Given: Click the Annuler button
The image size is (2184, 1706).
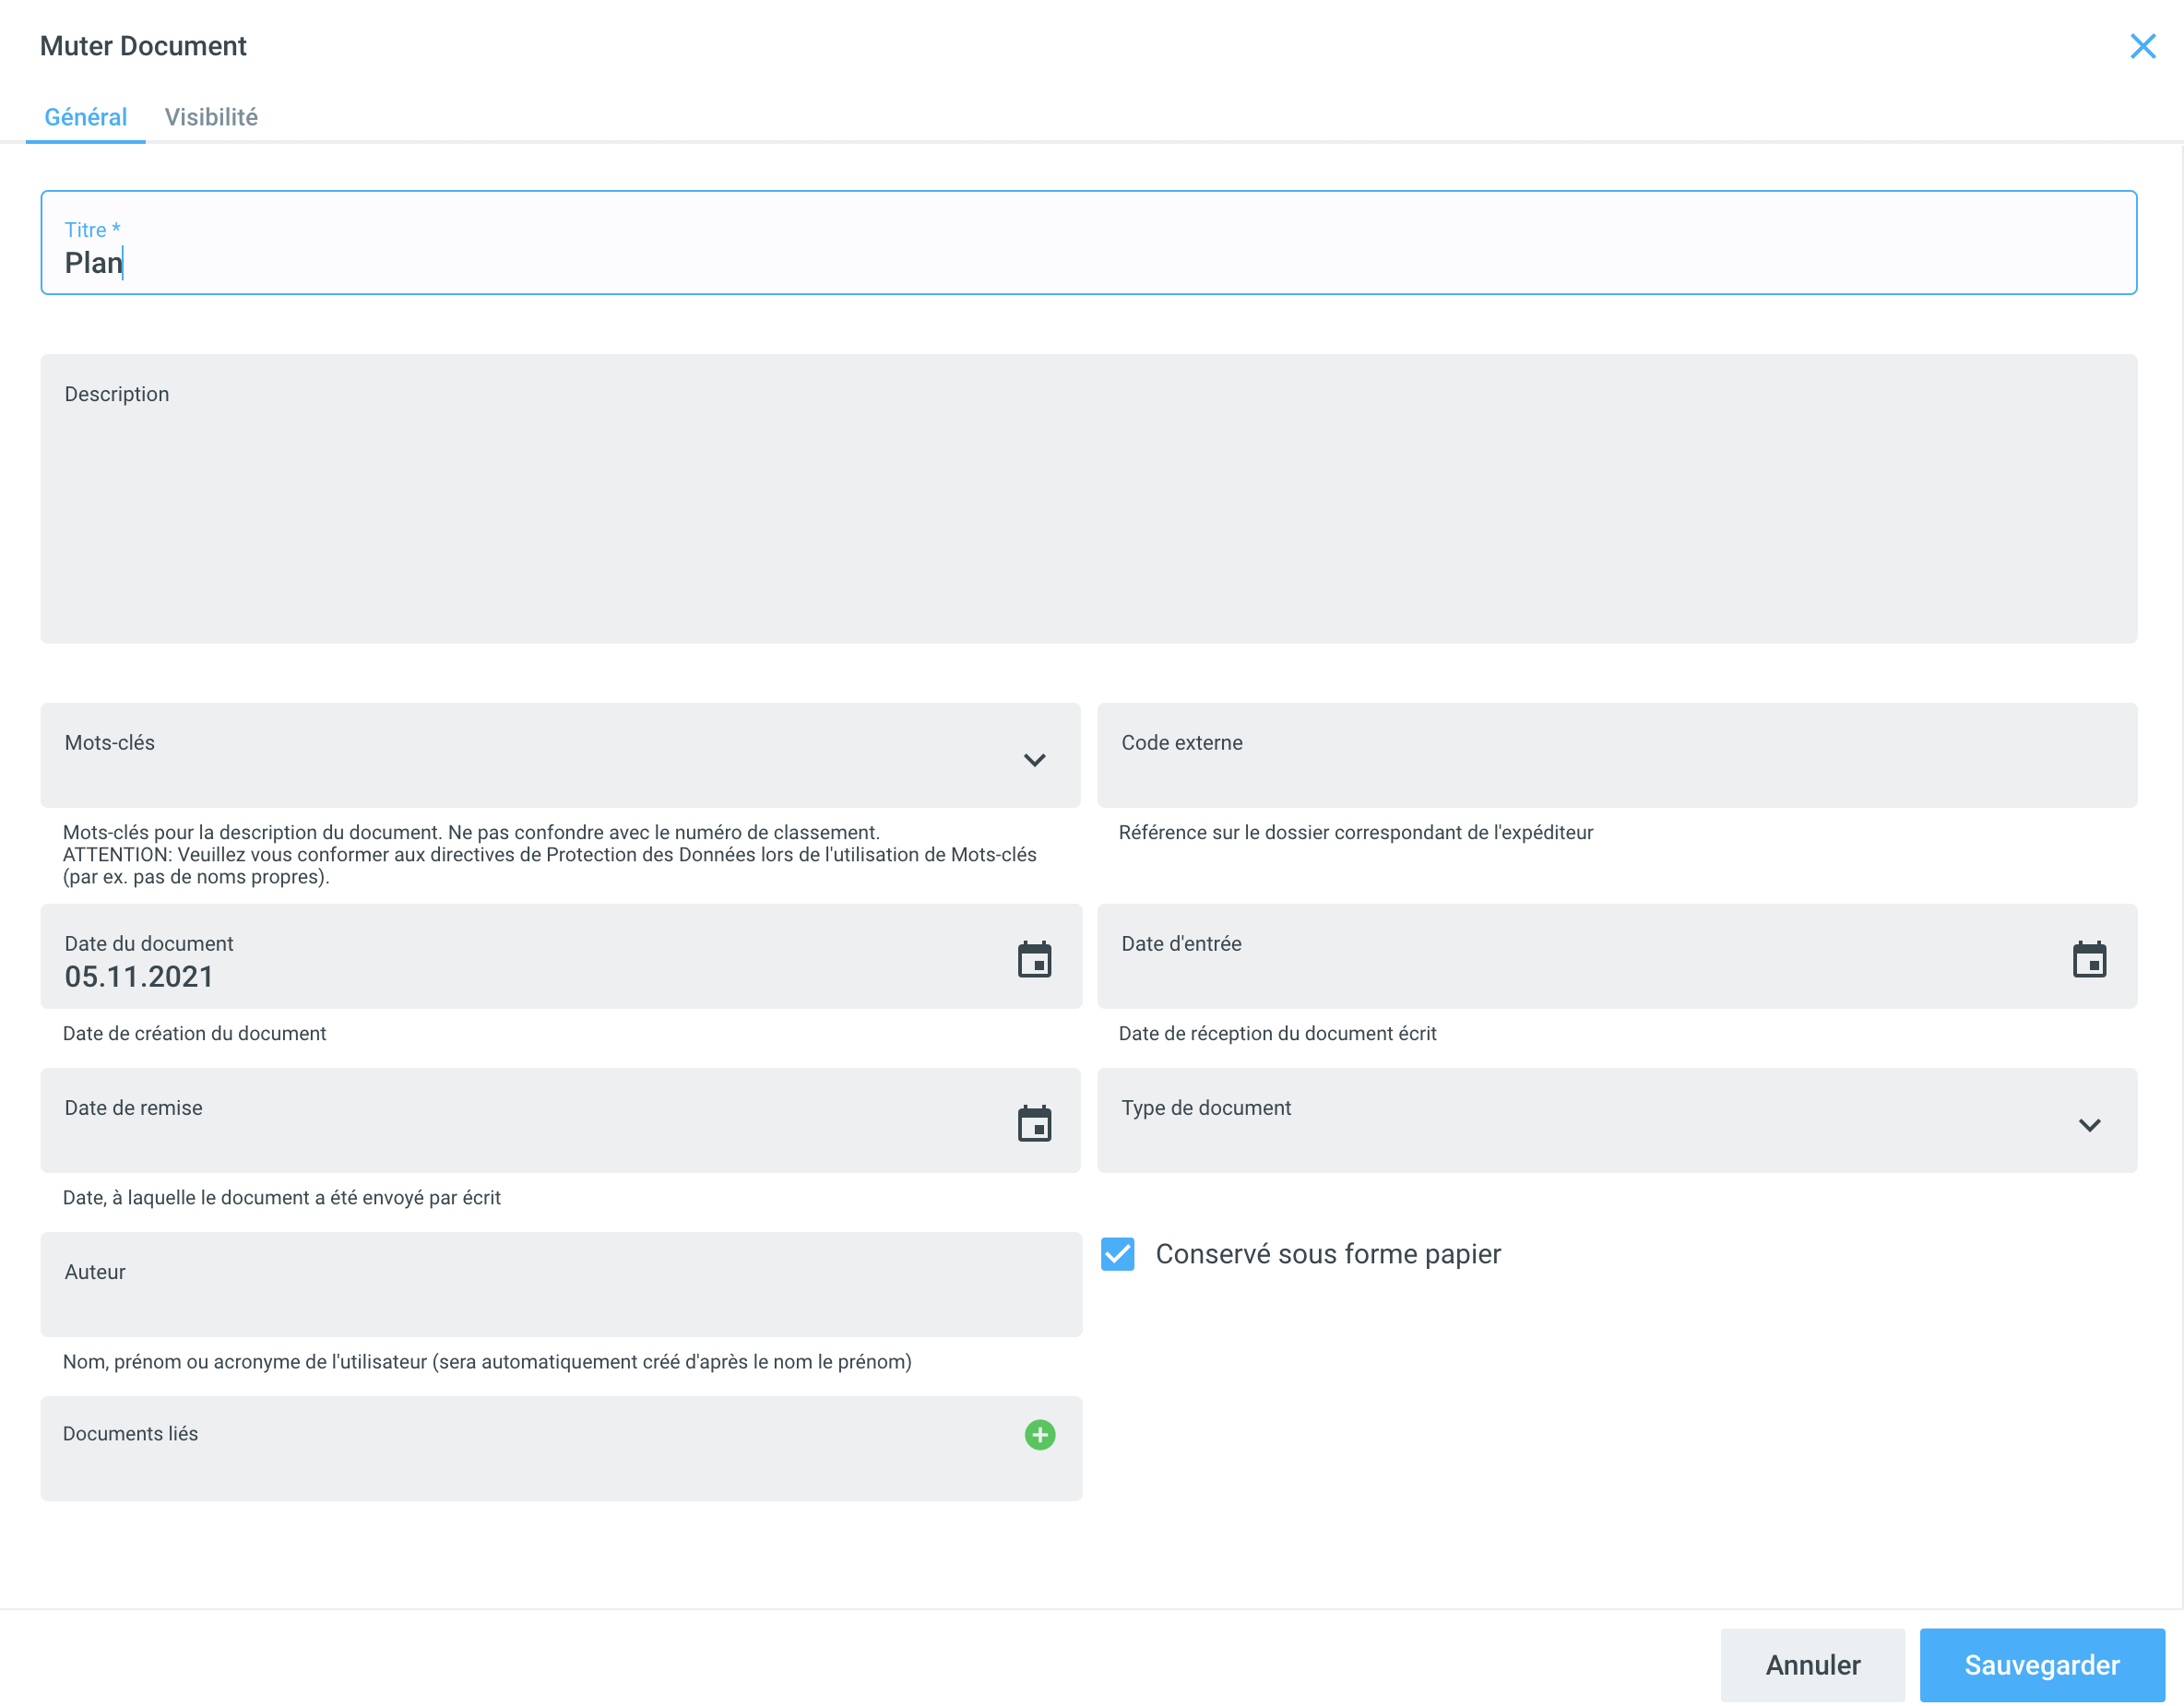Looking at the screenshot, I should point(1812,1664).
